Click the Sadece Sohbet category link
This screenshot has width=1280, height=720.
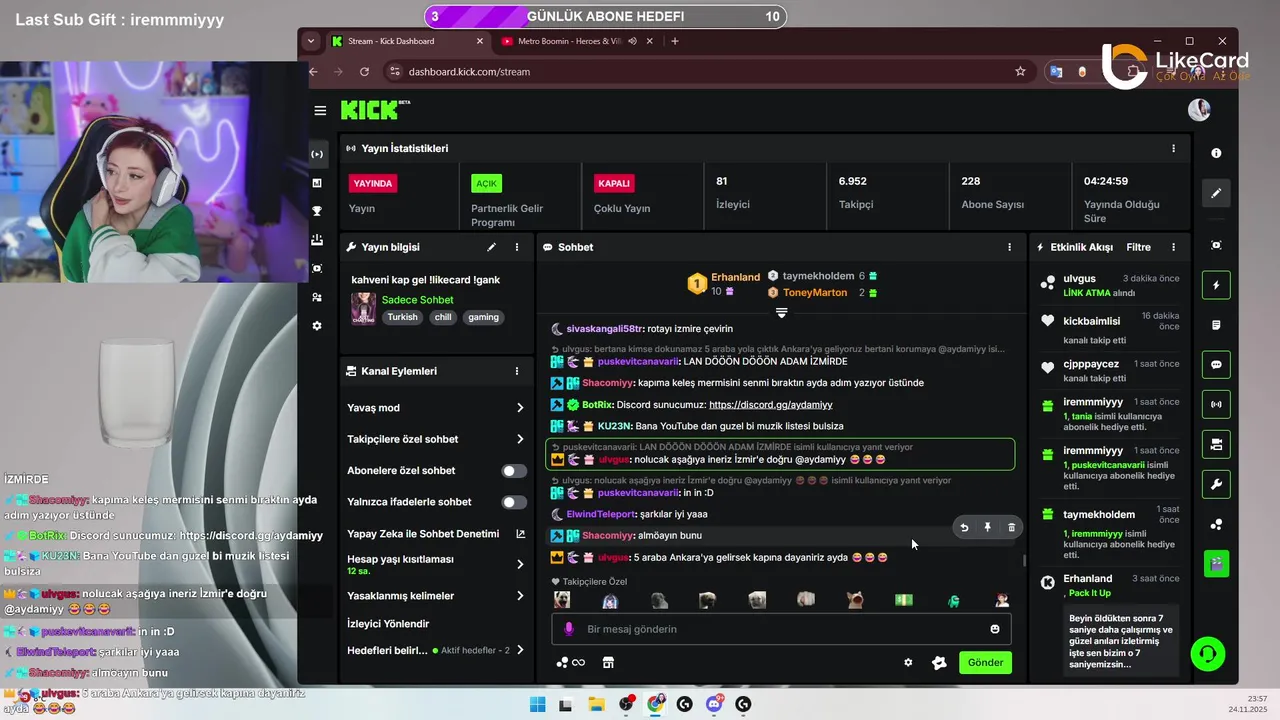click(417, 300)
